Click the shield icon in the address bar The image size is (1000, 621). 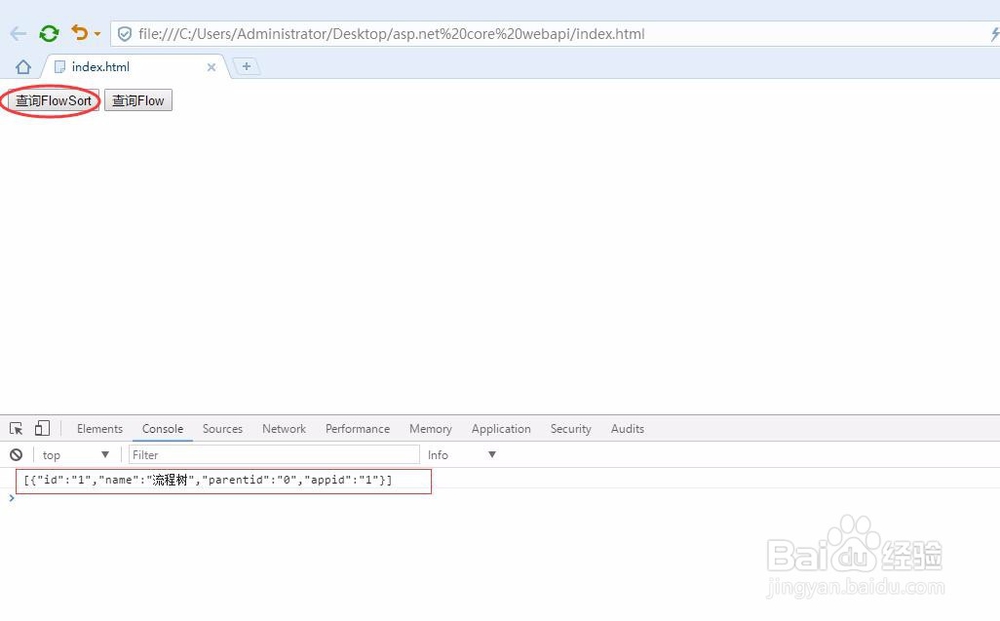(124, 33)
